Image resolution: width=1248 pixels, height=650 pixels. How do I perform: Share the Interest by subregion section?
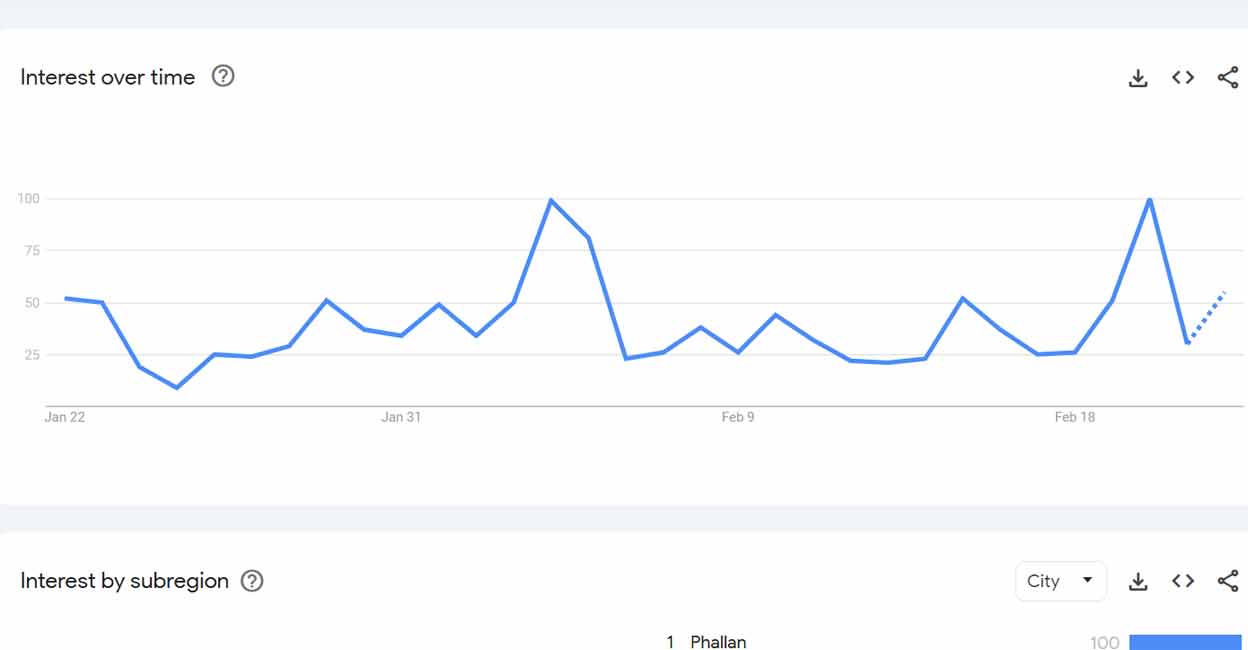coord(1228,581)
